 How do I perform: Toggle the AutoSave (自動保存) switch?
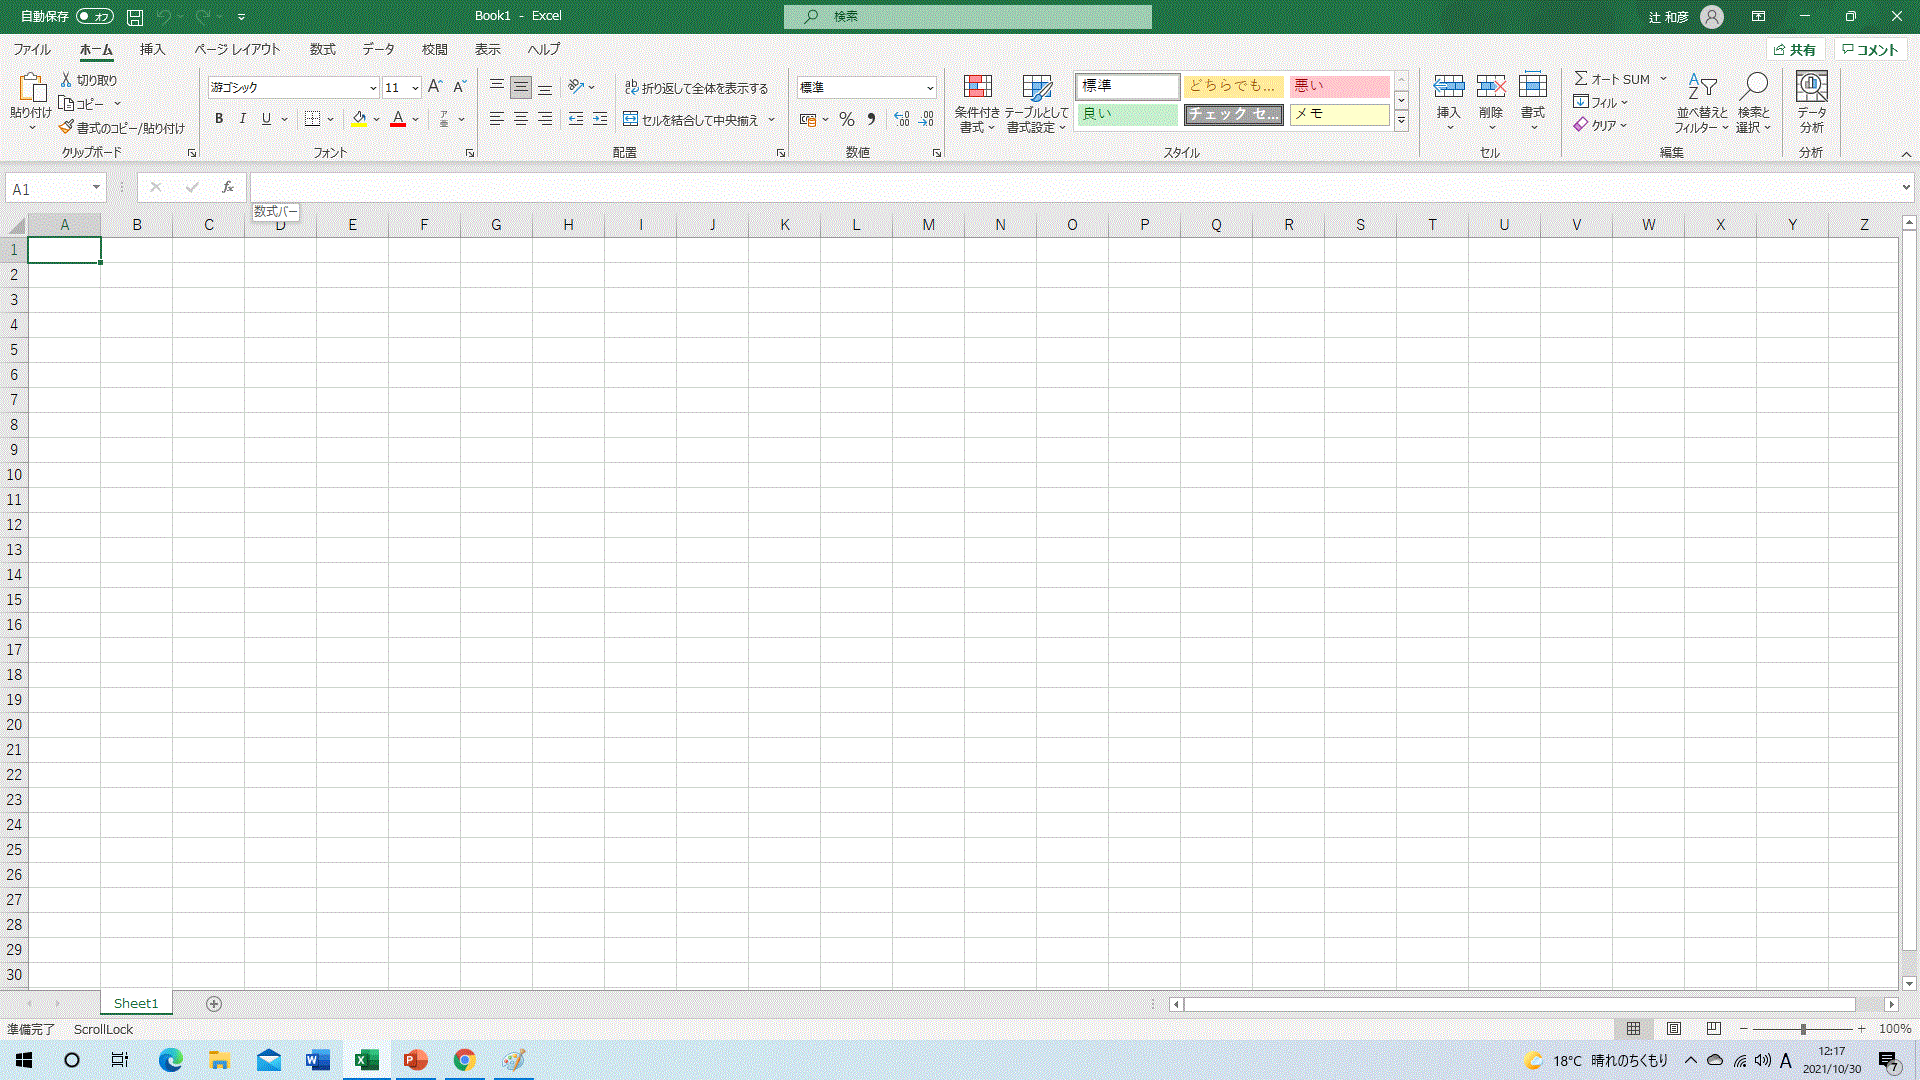(x=95, y=17)
